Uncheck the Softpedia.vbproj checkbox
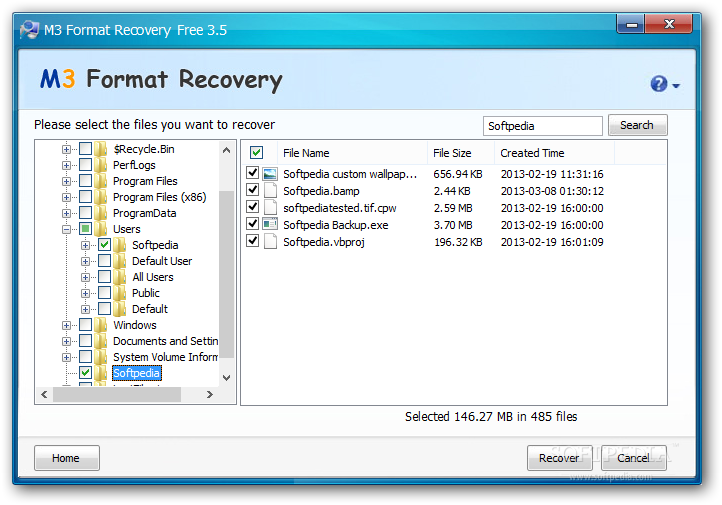 (x=252, y=240)
